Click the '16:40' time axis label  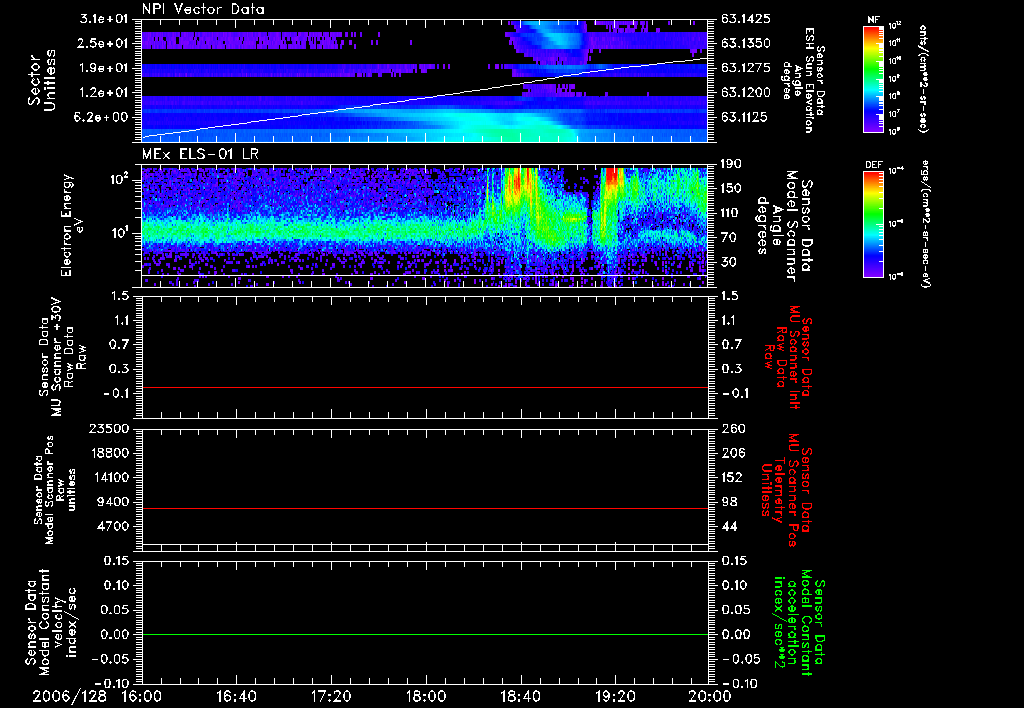point(236,697)
